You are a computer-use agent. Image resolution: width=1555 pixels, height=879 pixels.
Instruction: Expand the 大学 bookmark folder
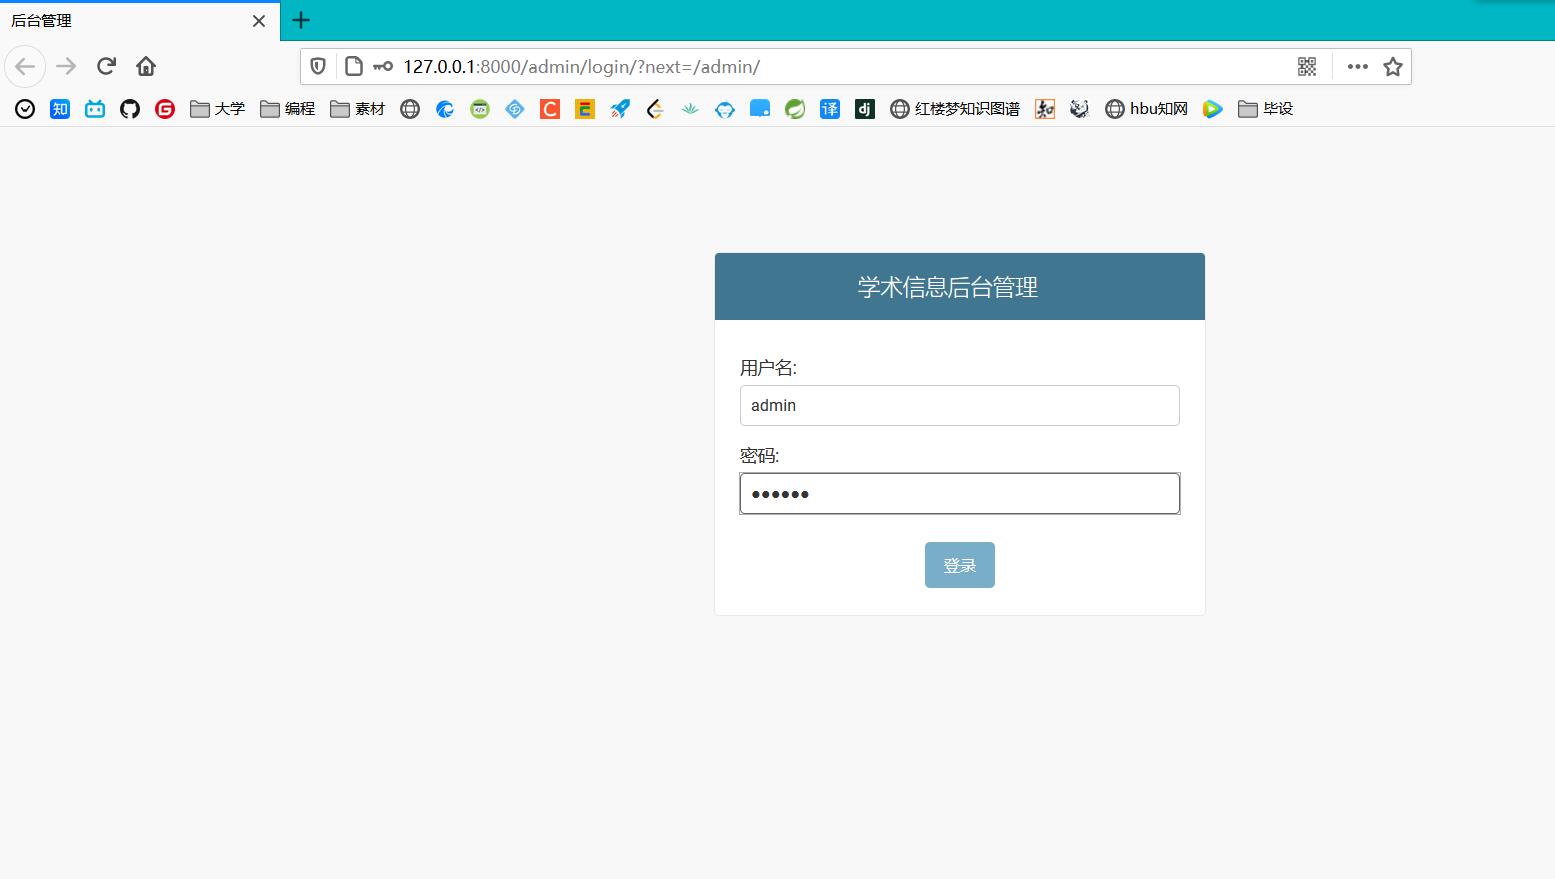217,109
